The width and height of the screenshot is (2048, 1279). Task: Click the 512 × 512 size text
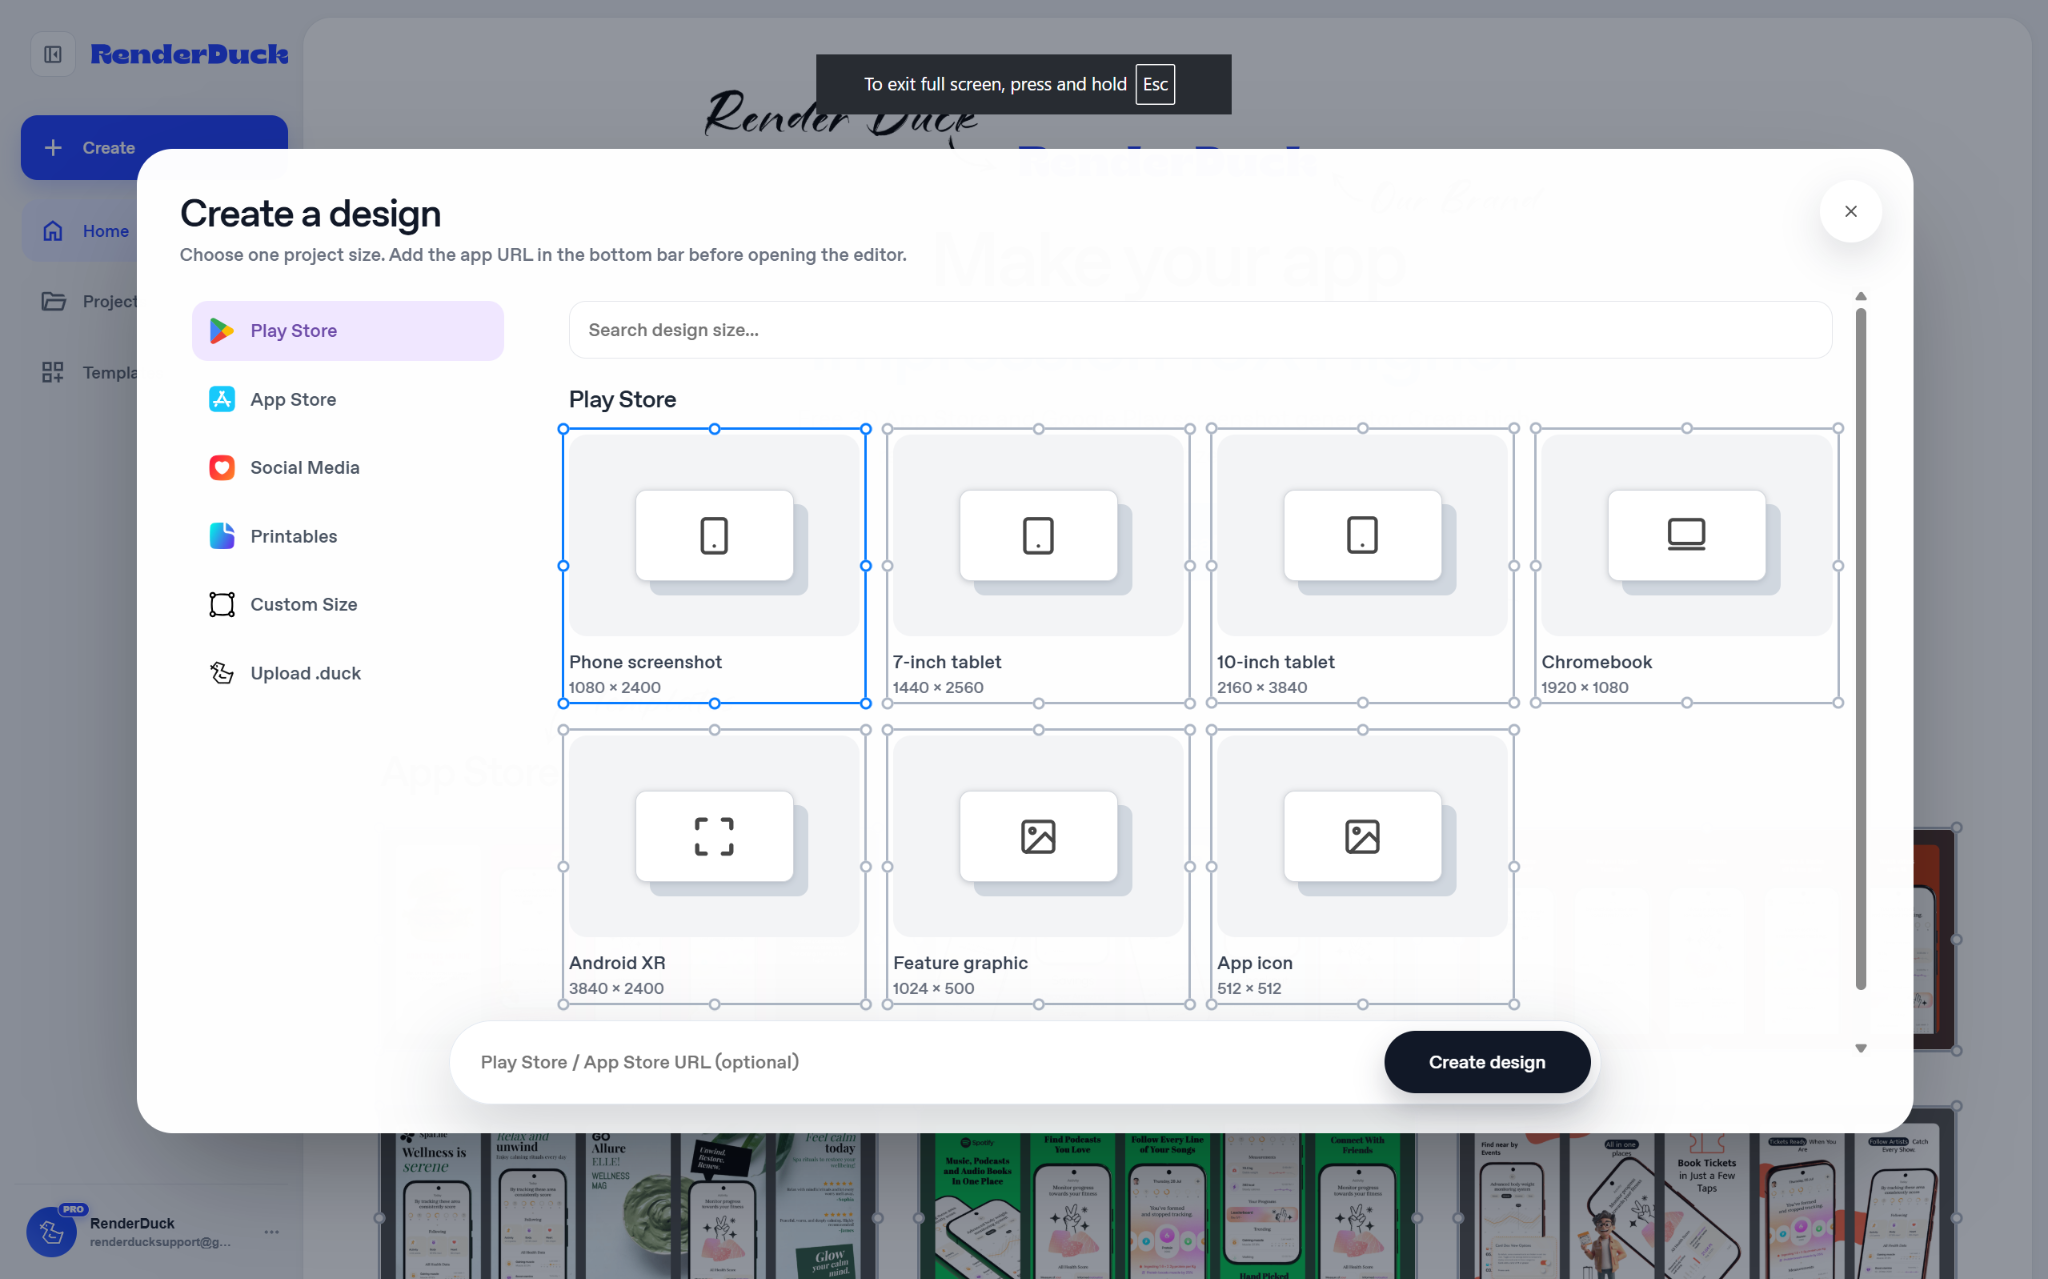click(1249, 989)
